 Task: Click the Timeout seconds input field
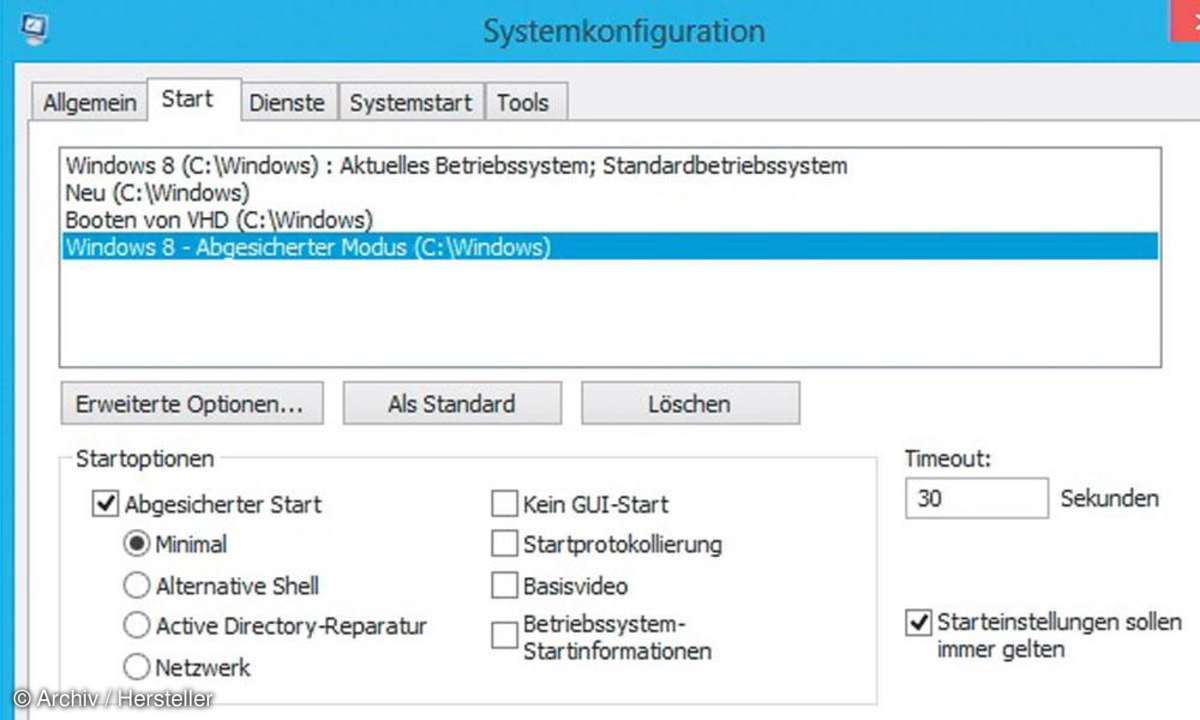click(x=977, y=498)
